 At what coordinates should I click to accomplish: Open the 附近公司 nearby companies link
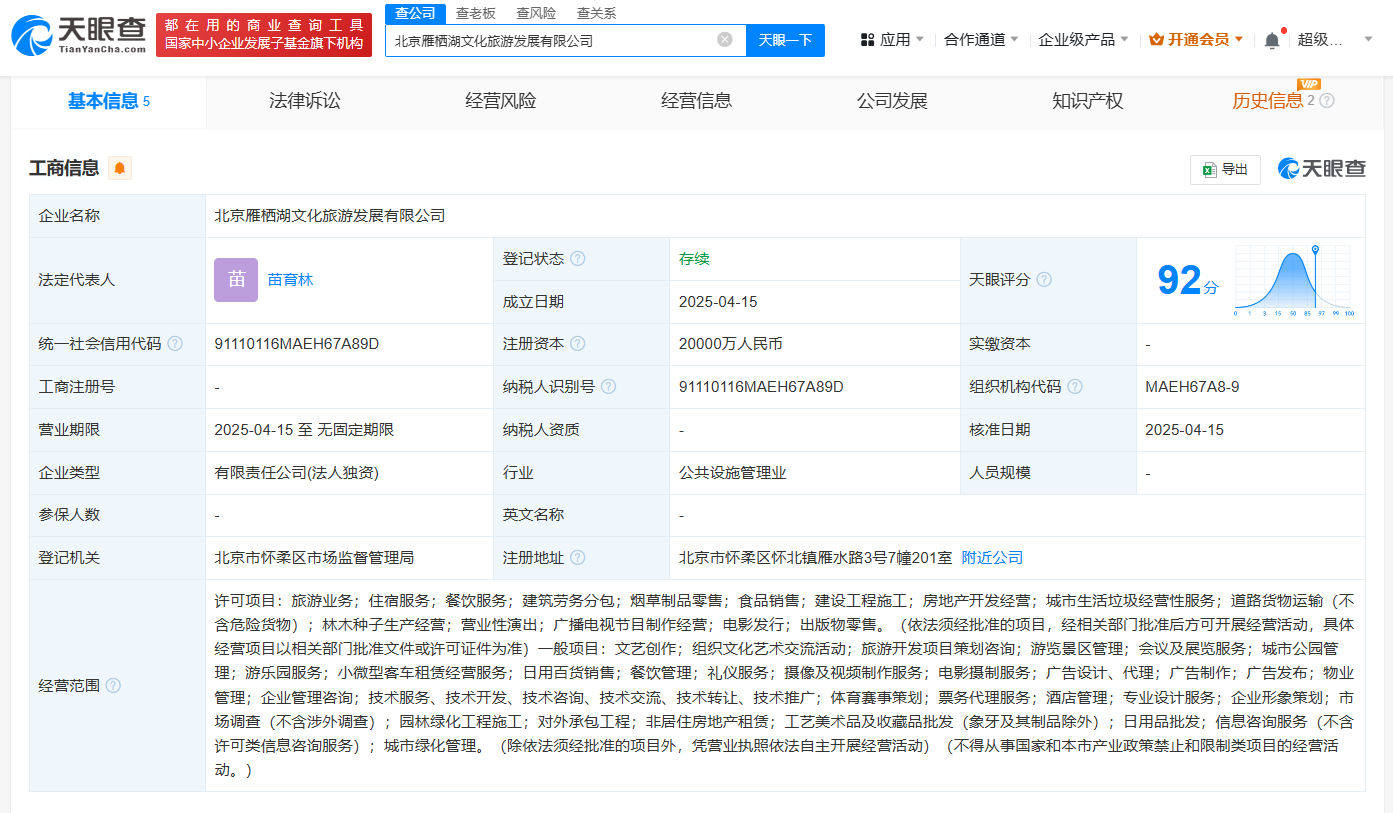[x=992, y=558]
